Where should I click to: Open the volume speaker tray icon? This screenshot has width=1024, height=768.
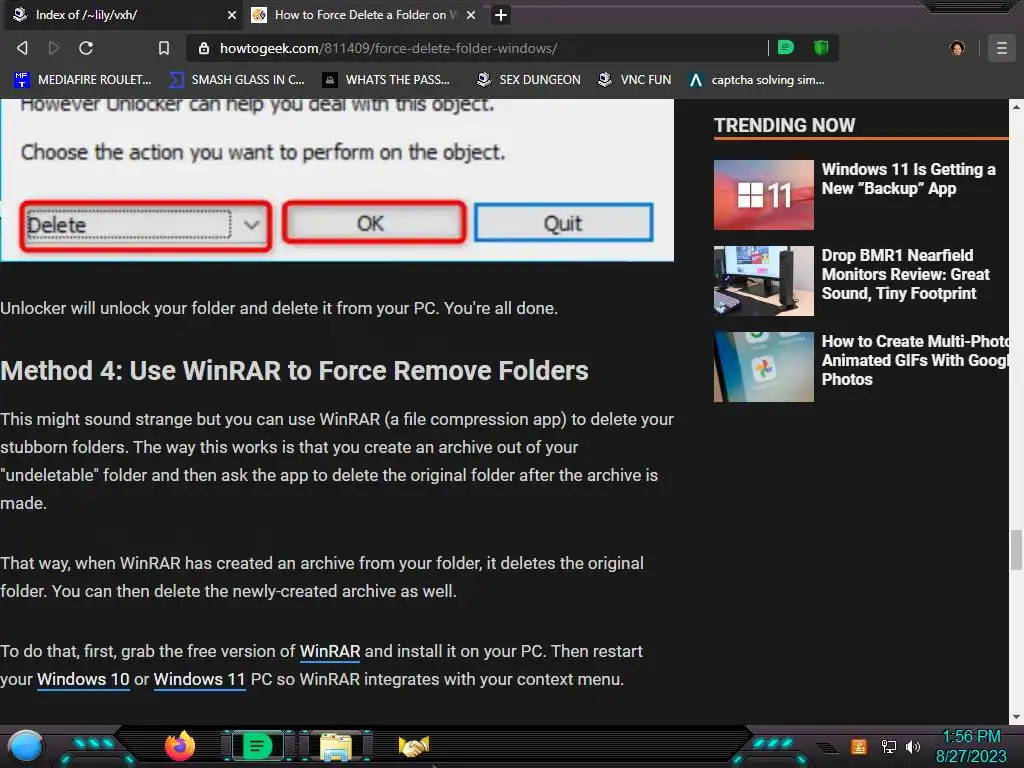click(912, 746)
